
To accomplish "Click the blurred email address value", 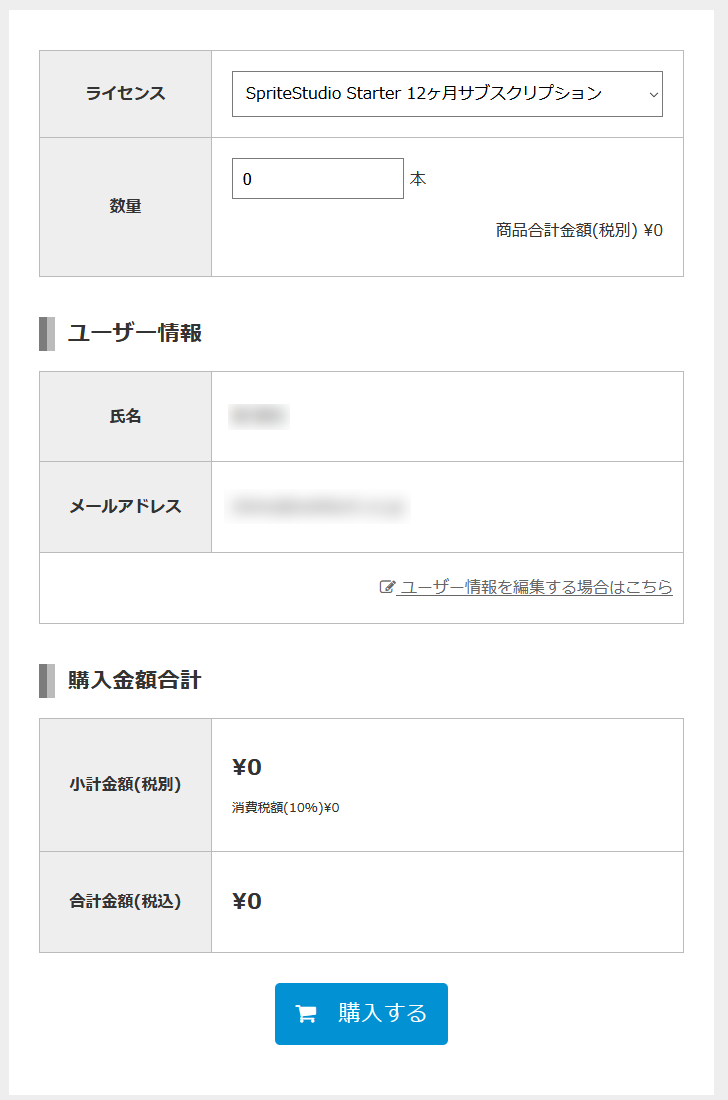I will coord(318,507).
